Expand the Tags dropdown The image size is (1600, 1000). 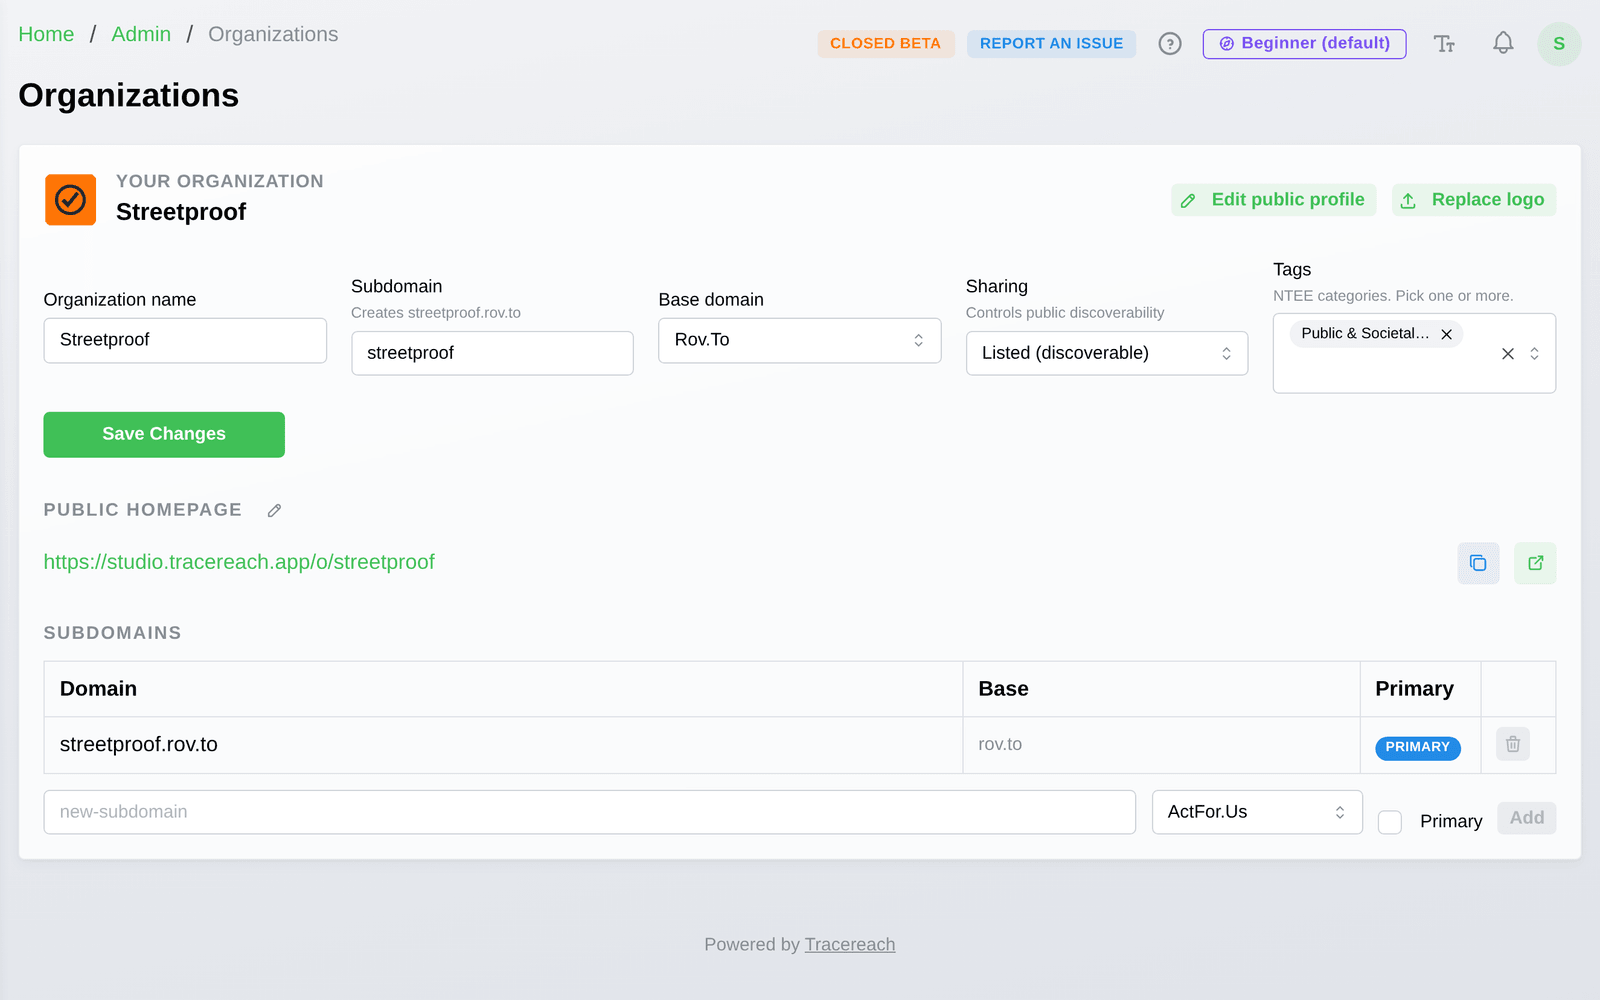click(1535, 353)
